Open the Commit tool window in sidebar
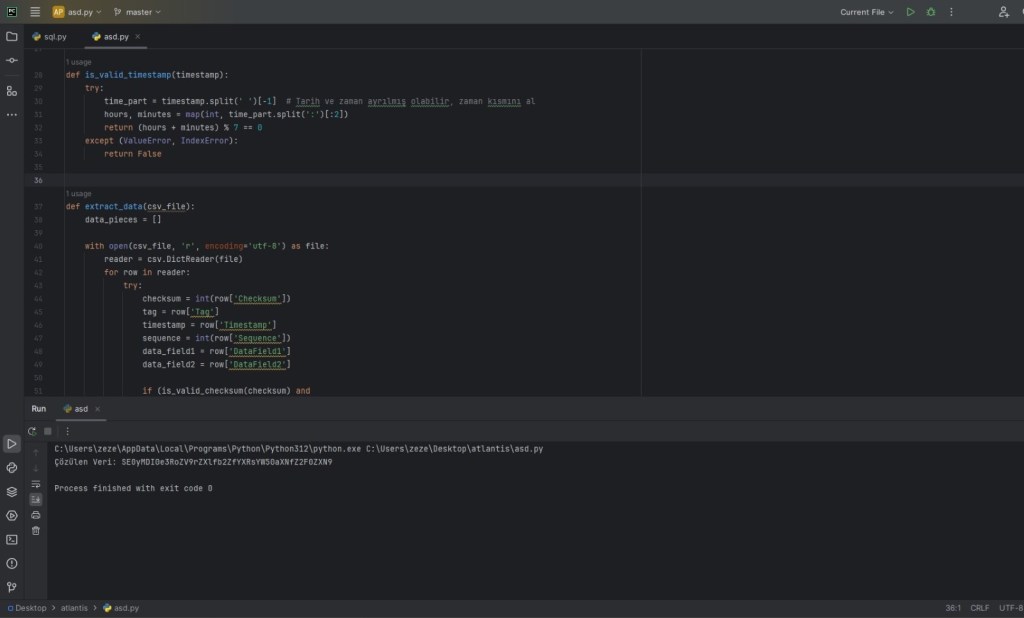 [x=12, y=61]
